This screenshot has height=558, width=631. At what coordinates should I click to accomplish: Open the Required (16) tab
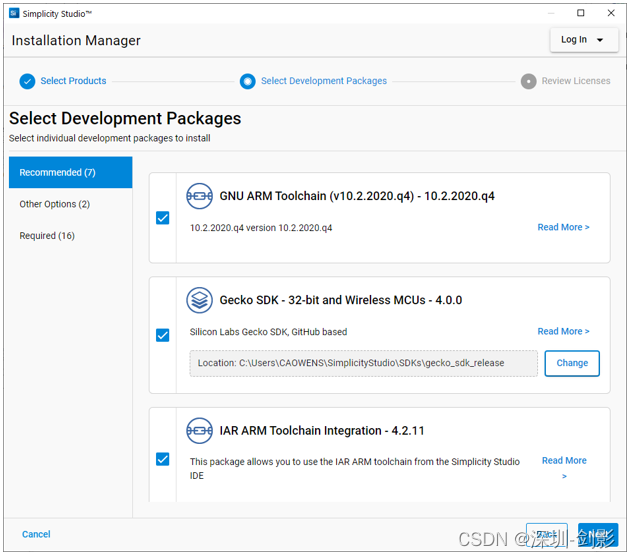coord(47,236)
